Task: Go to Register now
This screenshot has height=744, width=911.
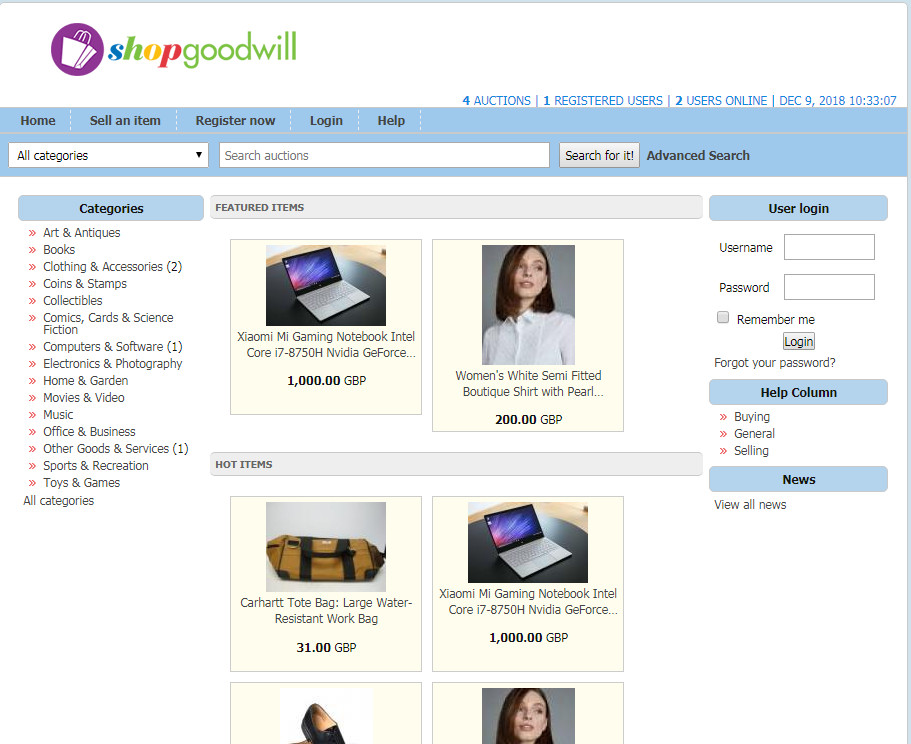Action: point(235,120)
